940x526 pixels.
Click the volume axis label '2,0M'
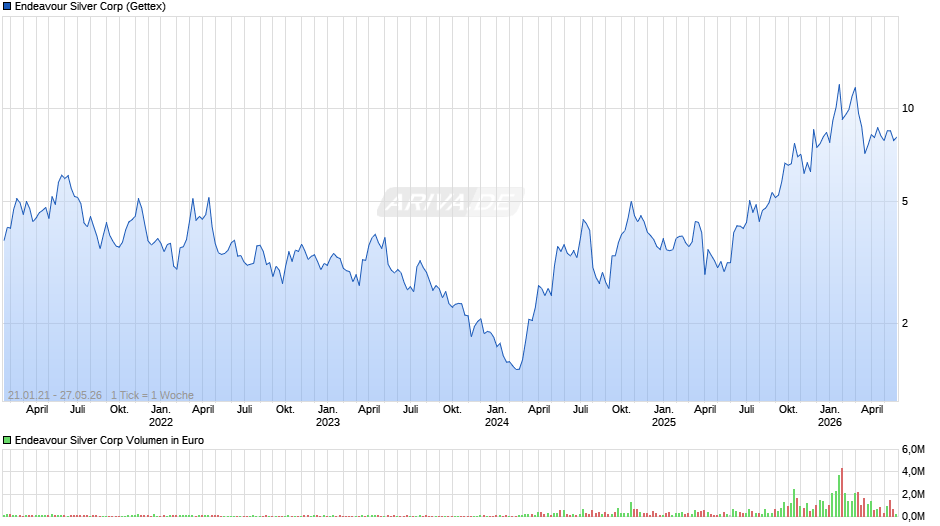913,494
